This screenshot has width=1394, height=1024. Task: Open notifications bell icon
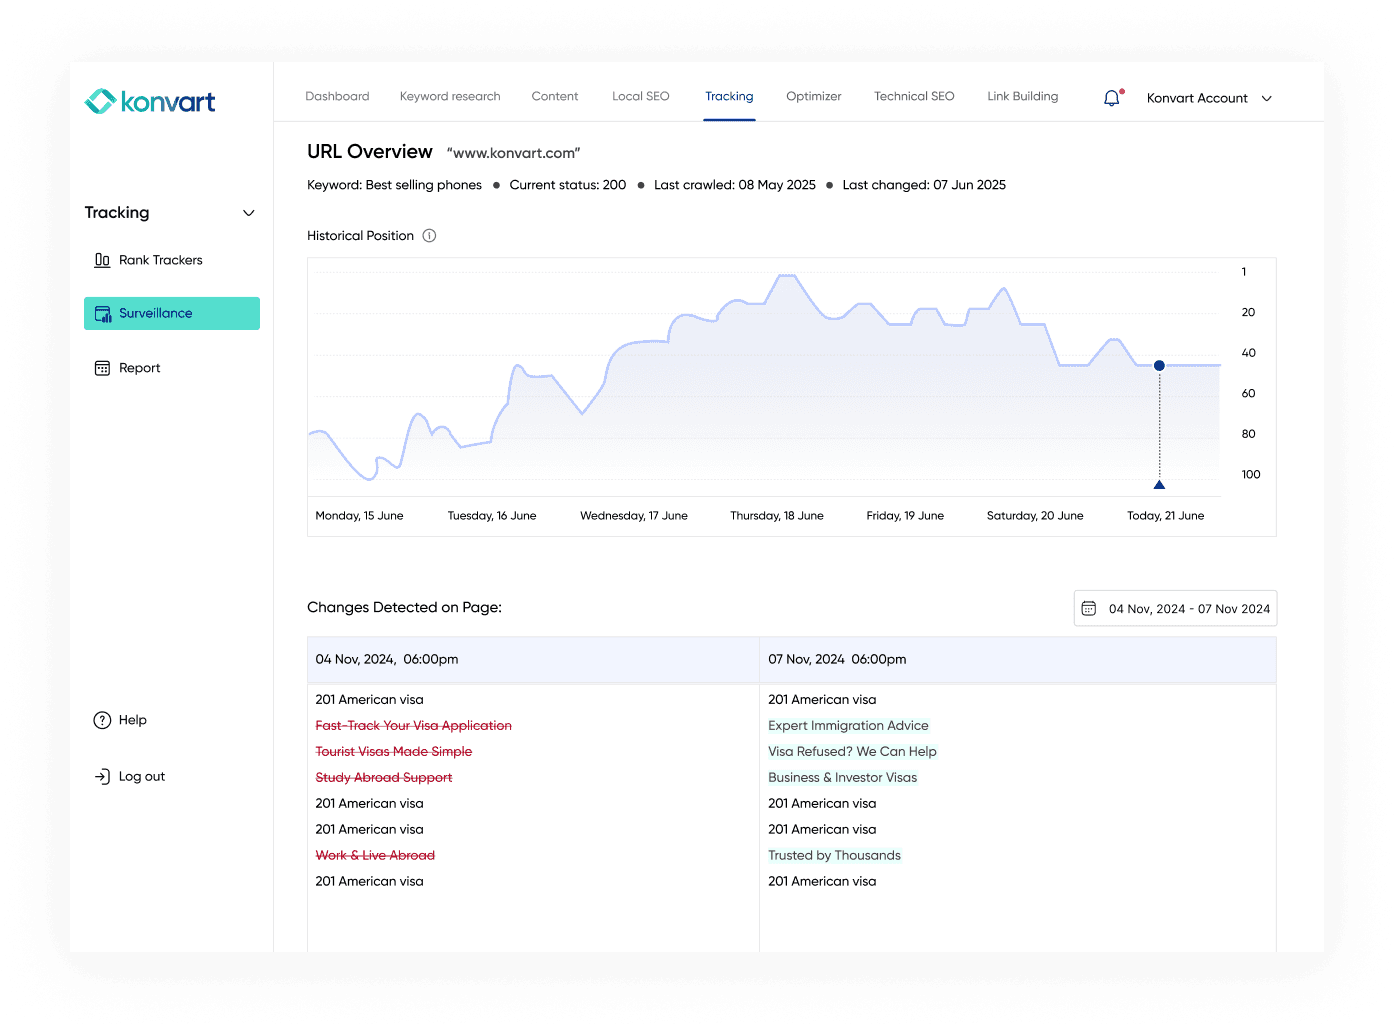pyautogui.click(x=1111, y=98)
